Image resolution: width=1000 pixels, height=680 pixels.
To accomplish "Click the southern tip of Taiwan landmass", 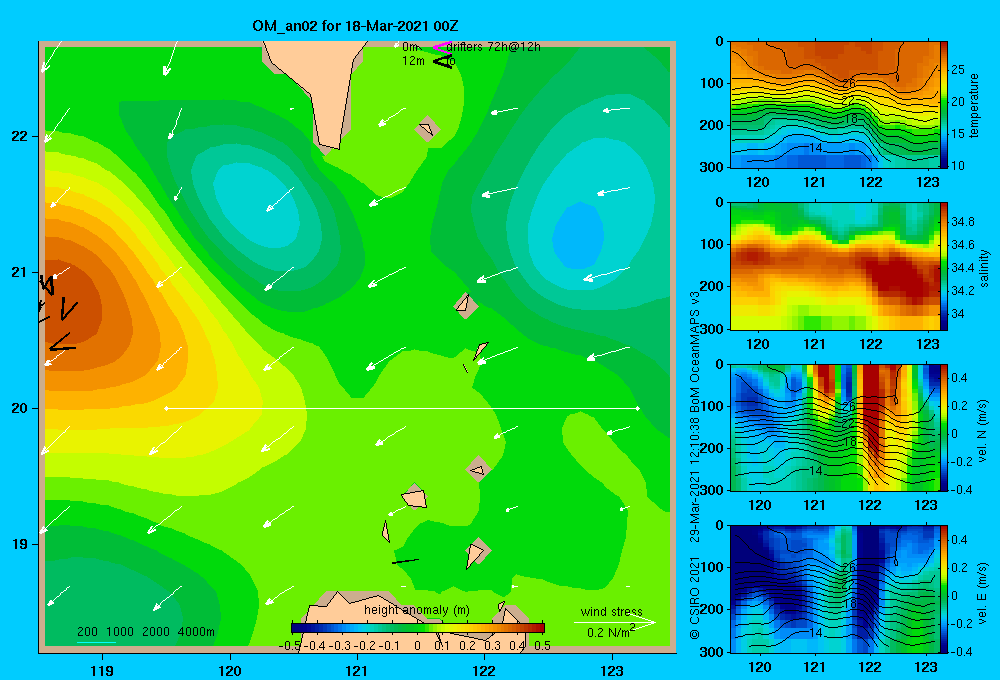I will pyautogui.click(x=330, y=141).
